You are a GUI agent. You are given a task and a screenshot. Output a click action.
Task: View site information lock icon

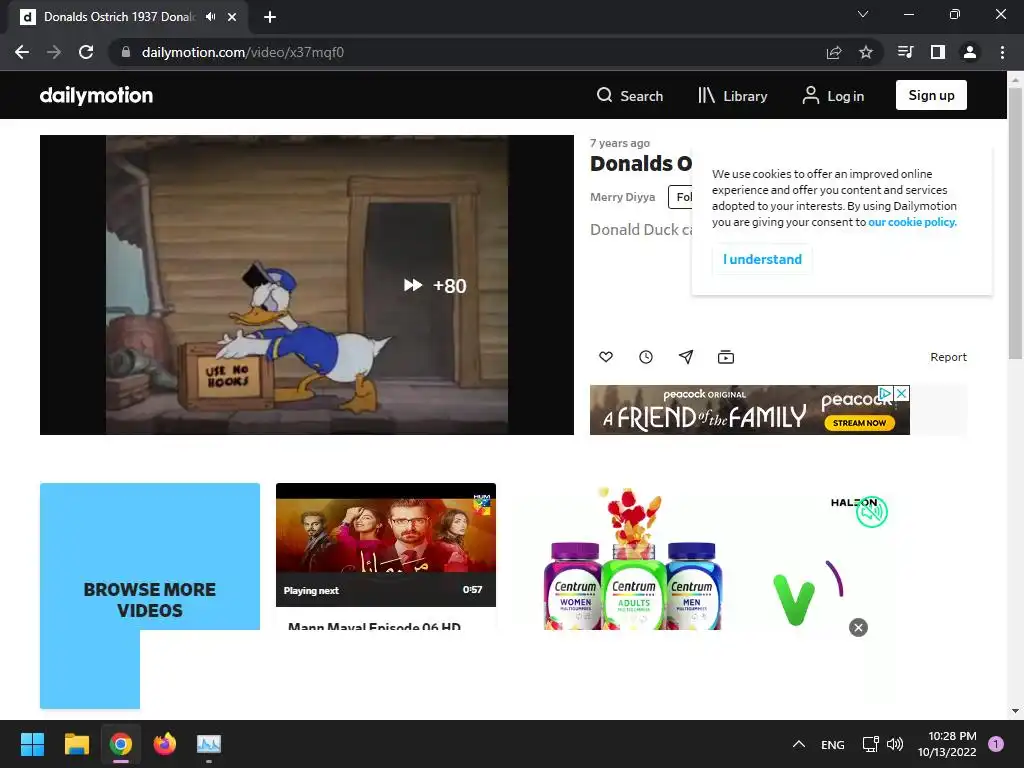(x=126, y=52)
